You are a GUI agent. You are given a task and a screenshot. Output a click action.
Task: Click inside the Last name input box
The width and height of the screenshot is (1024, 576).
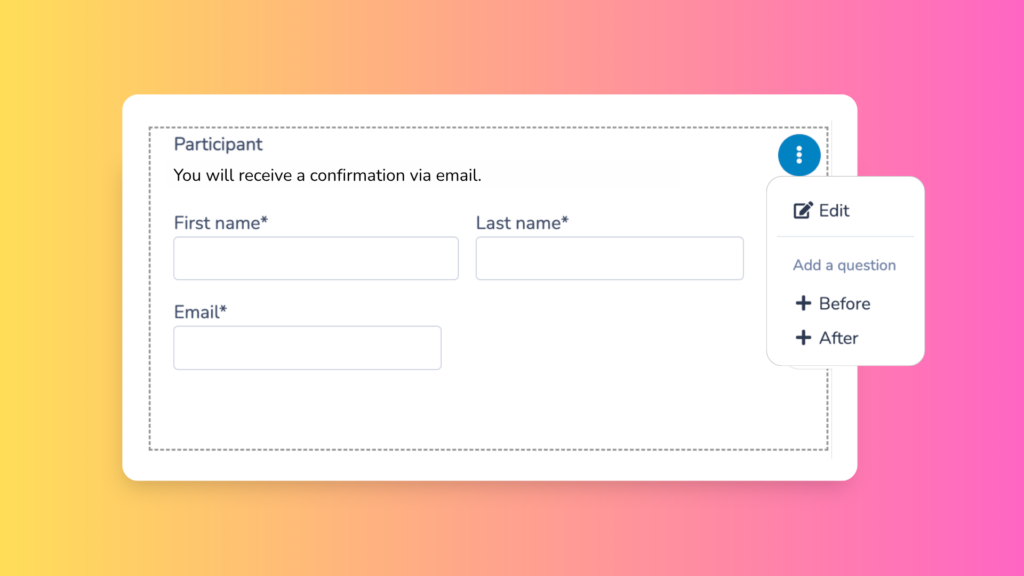coord(609,258)
